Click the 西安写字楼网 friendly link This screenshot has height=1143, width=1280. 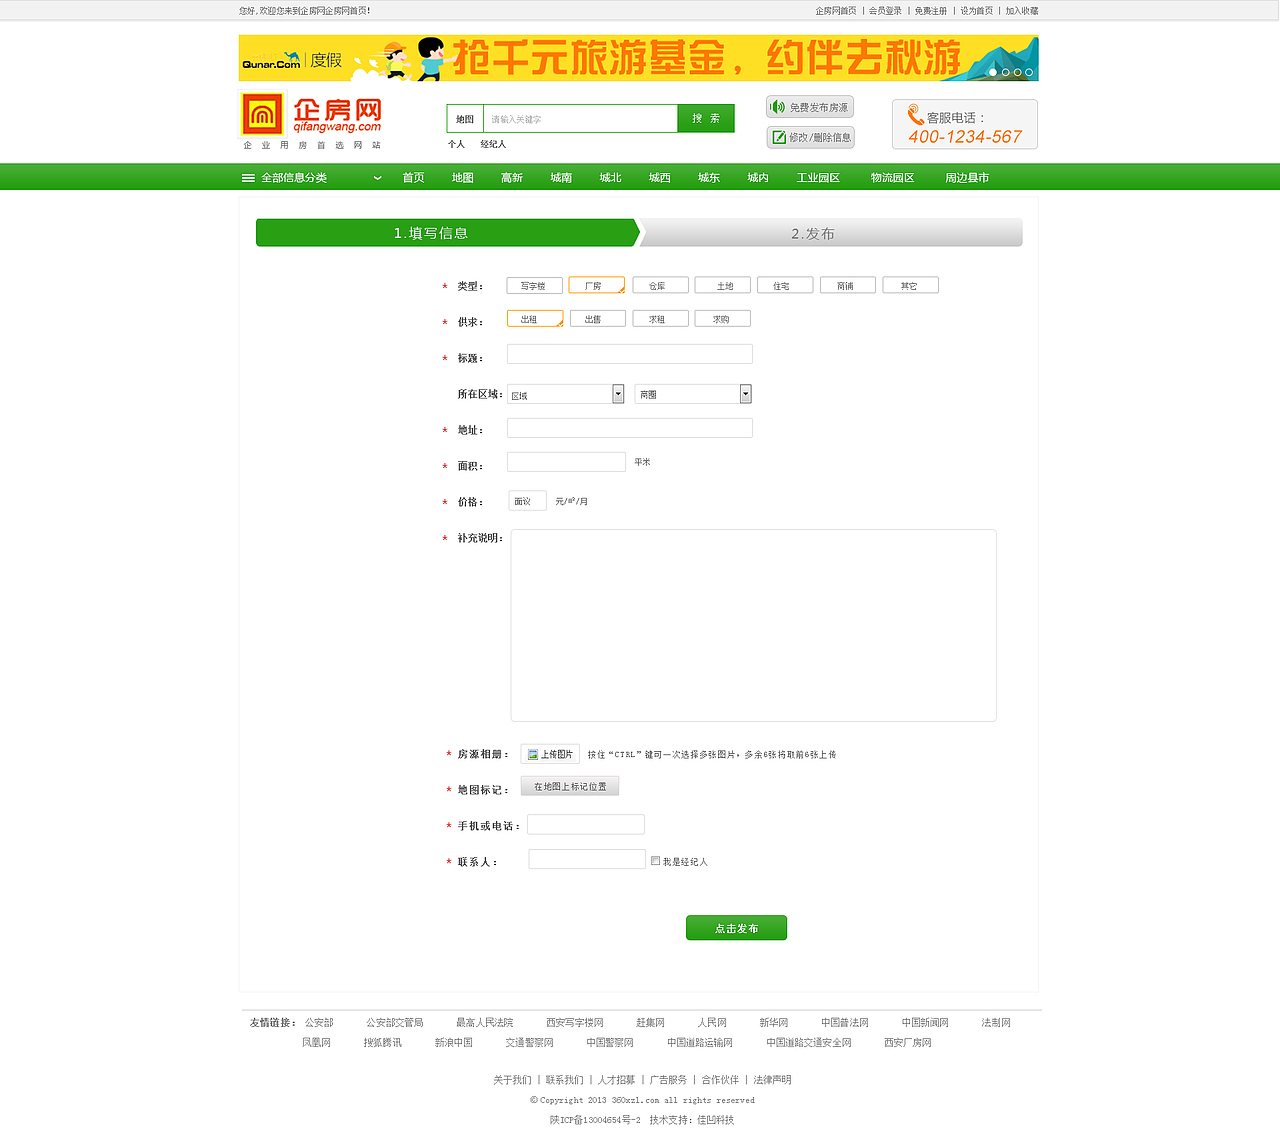pyautogui.click(x=575, y=1023)
